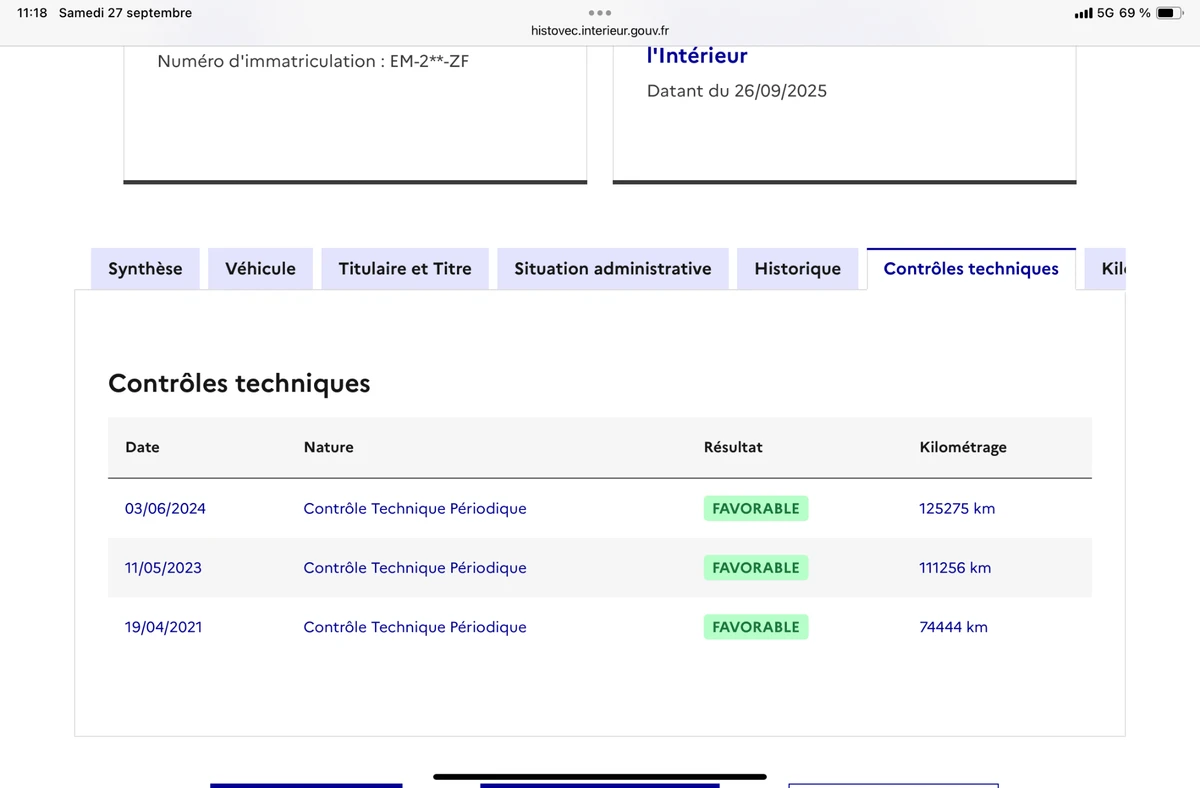Click FAVORABLE badge for 03/06/2024 inspection
Viewport: 1200px width, 788px height.
click(x=755, y=509)
